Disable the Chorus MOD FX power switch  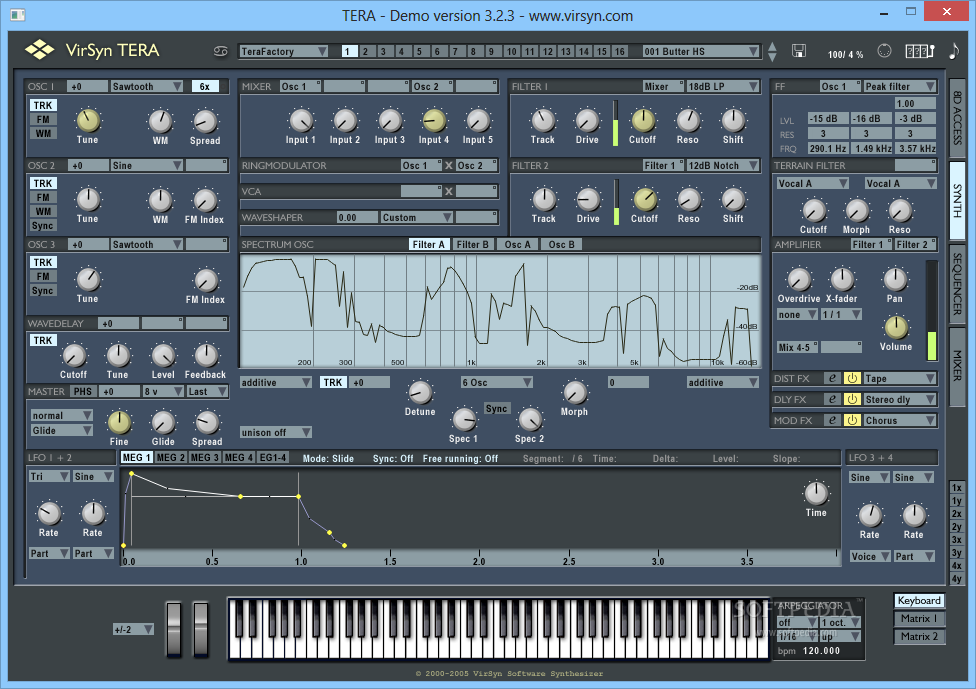click(x=851, y=420)
